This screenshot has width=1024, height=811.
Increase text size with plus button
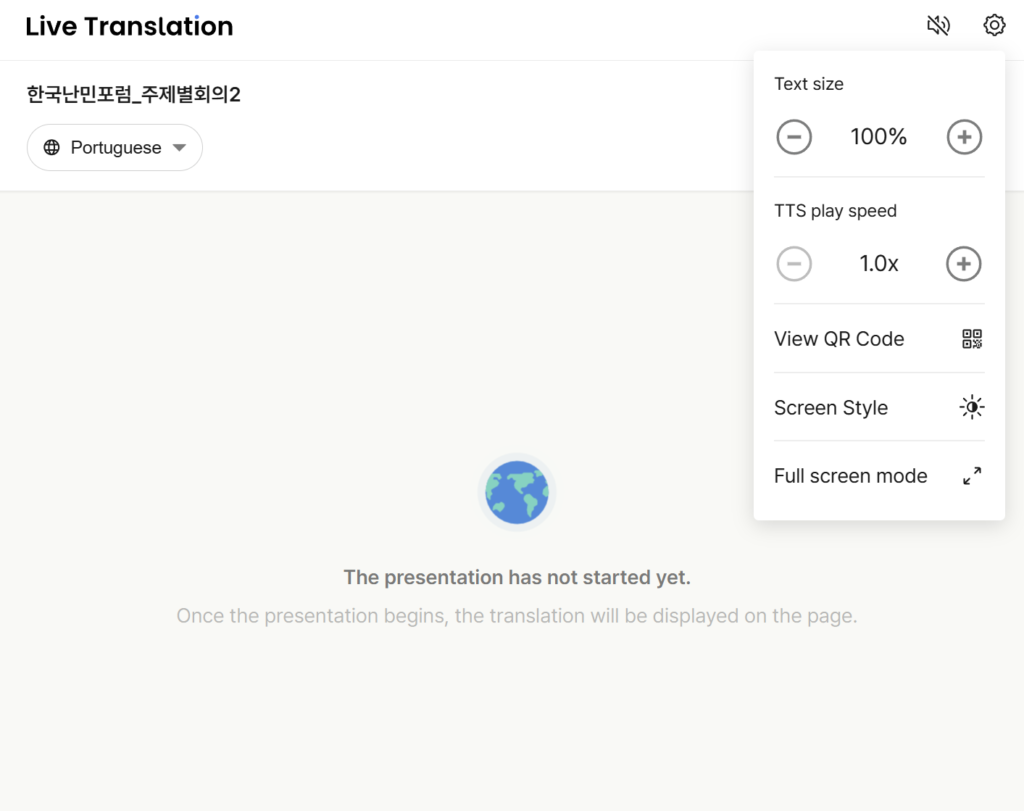[964, 137]
